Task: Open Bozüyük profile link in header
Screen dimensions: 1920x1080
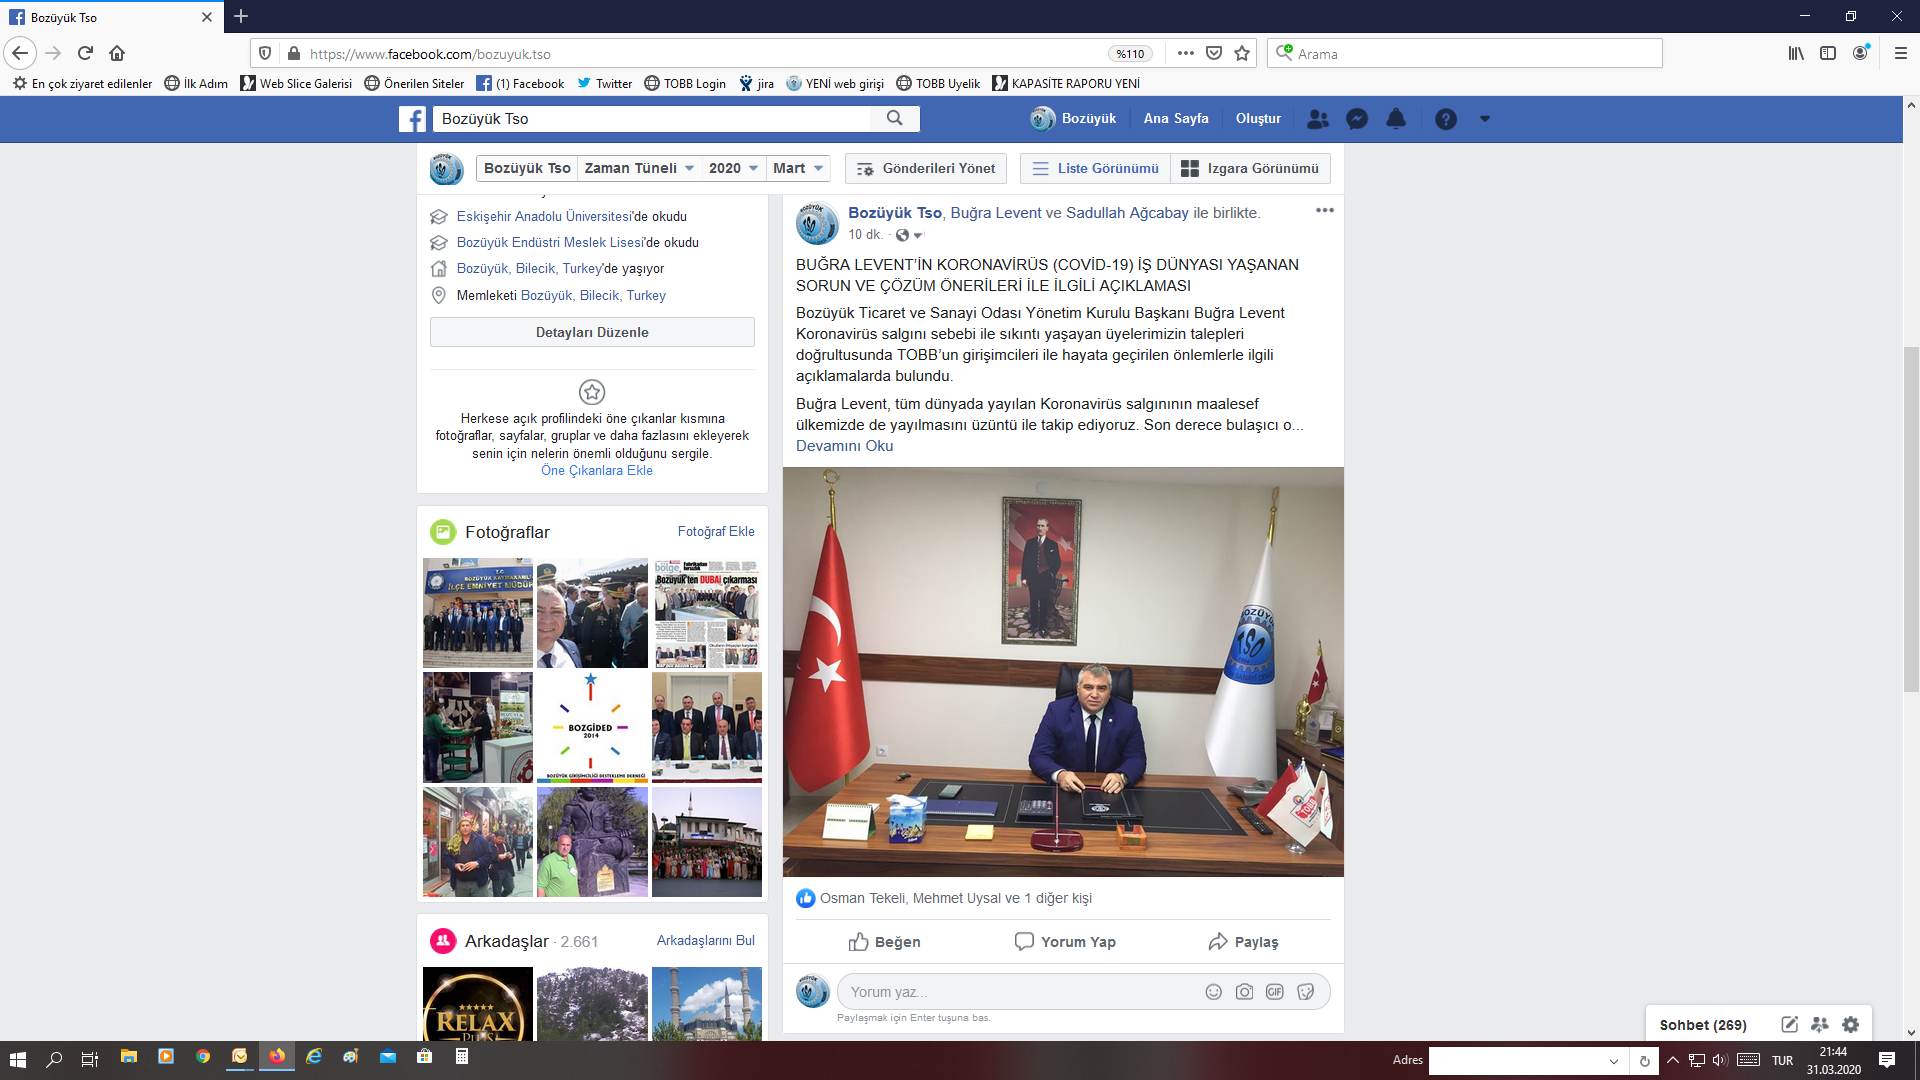Action: pyautogui.click(x=1074, y=119)
